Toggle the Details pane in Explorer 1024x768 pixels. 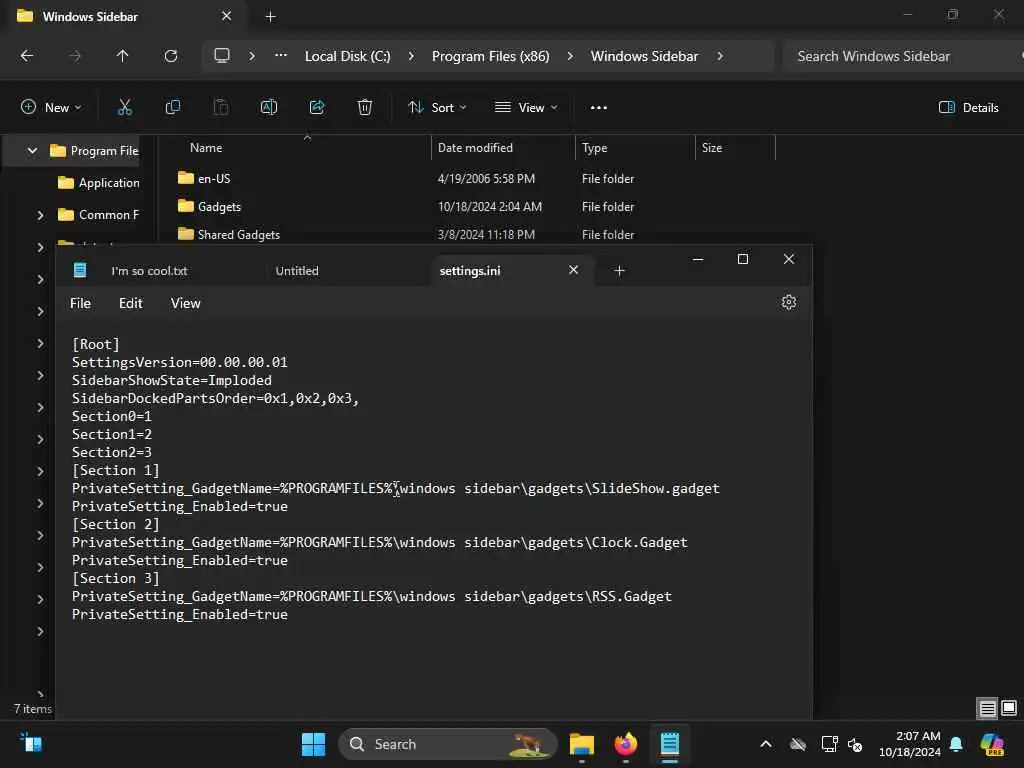click(x=968, y=108)
